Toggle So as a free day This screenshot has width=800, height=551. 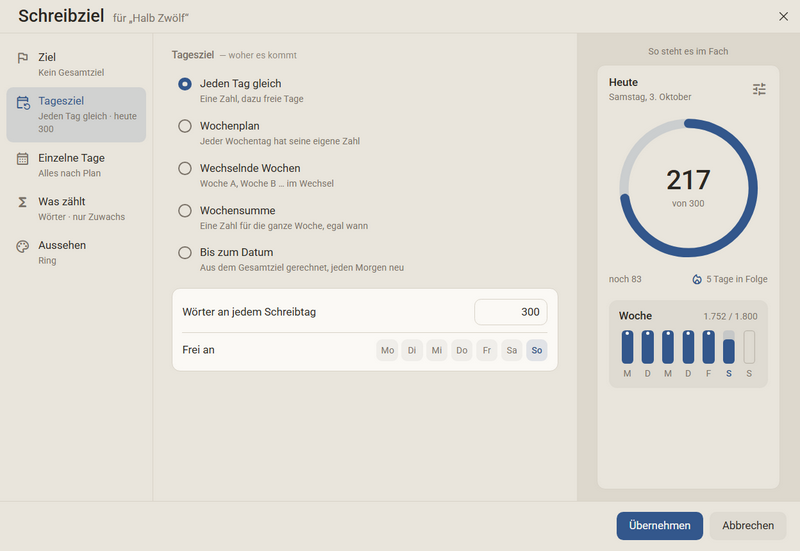537,350
